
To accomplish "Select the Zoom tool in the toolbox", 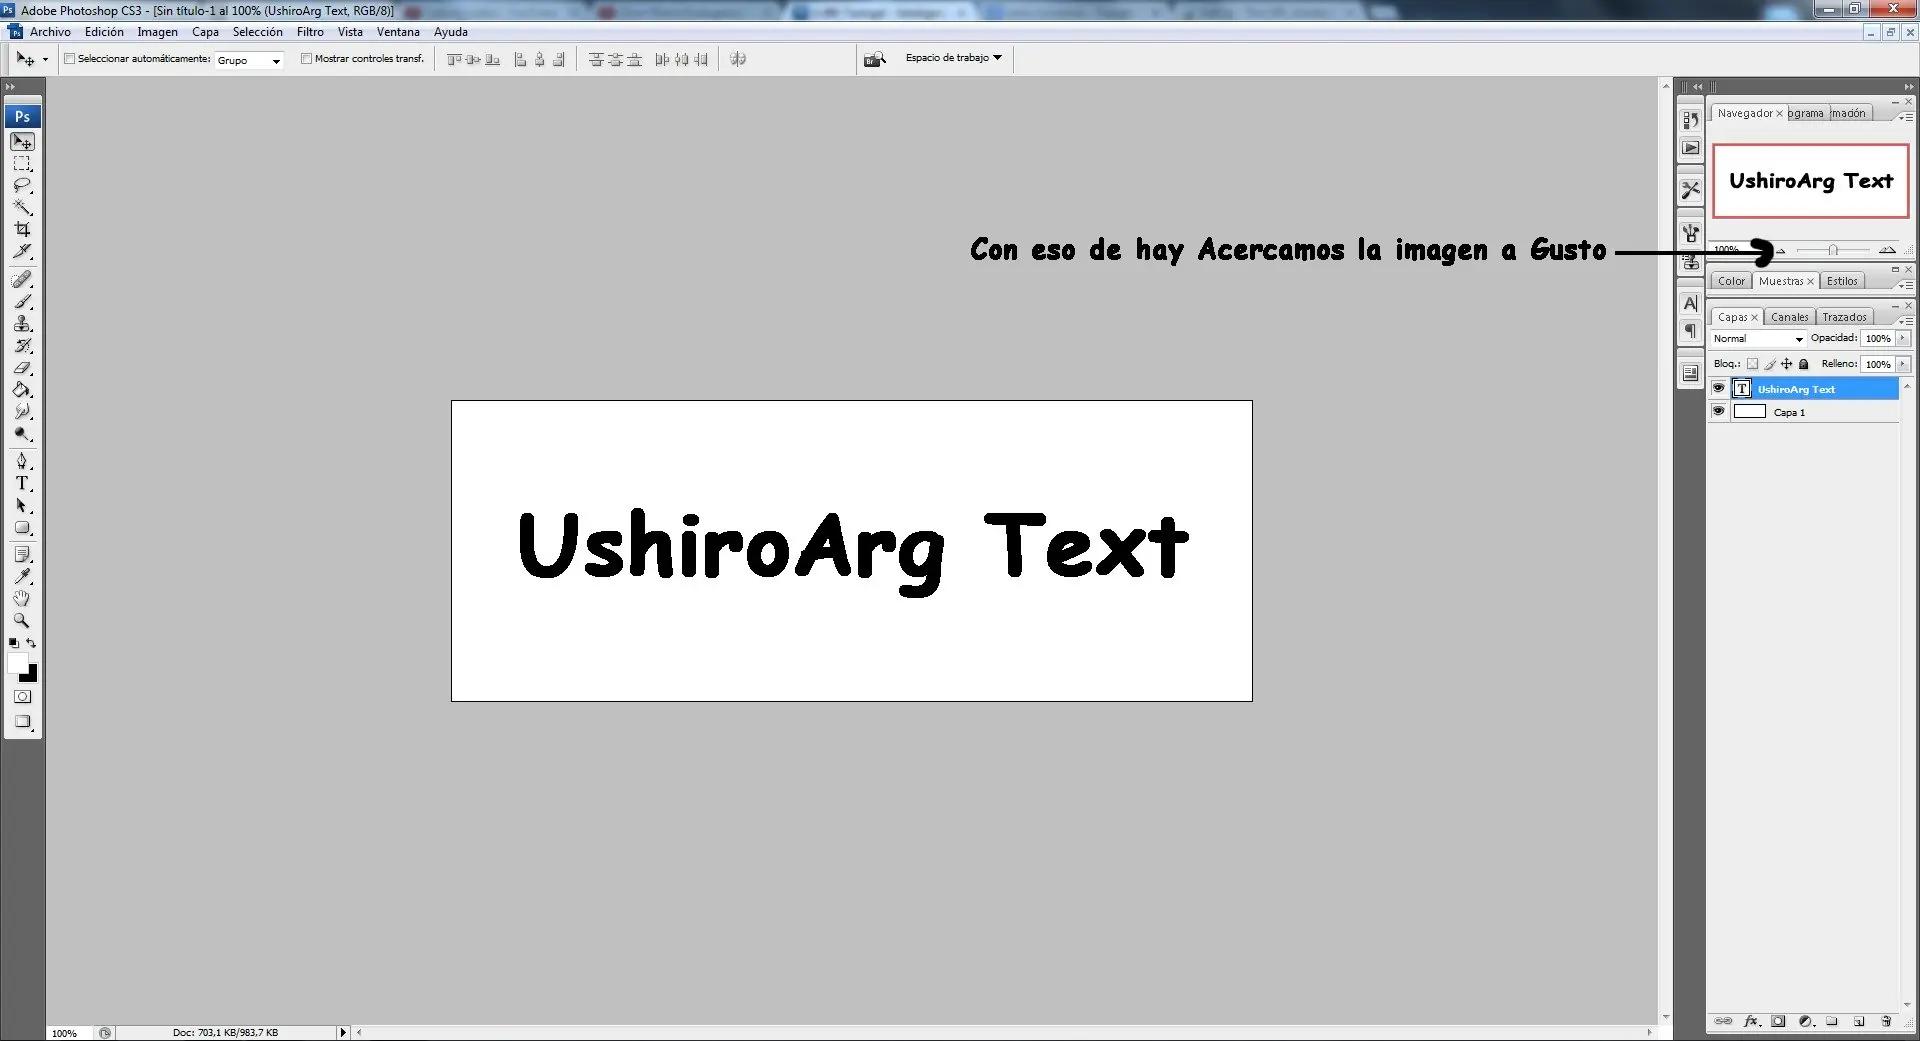I will coord(22,621).
